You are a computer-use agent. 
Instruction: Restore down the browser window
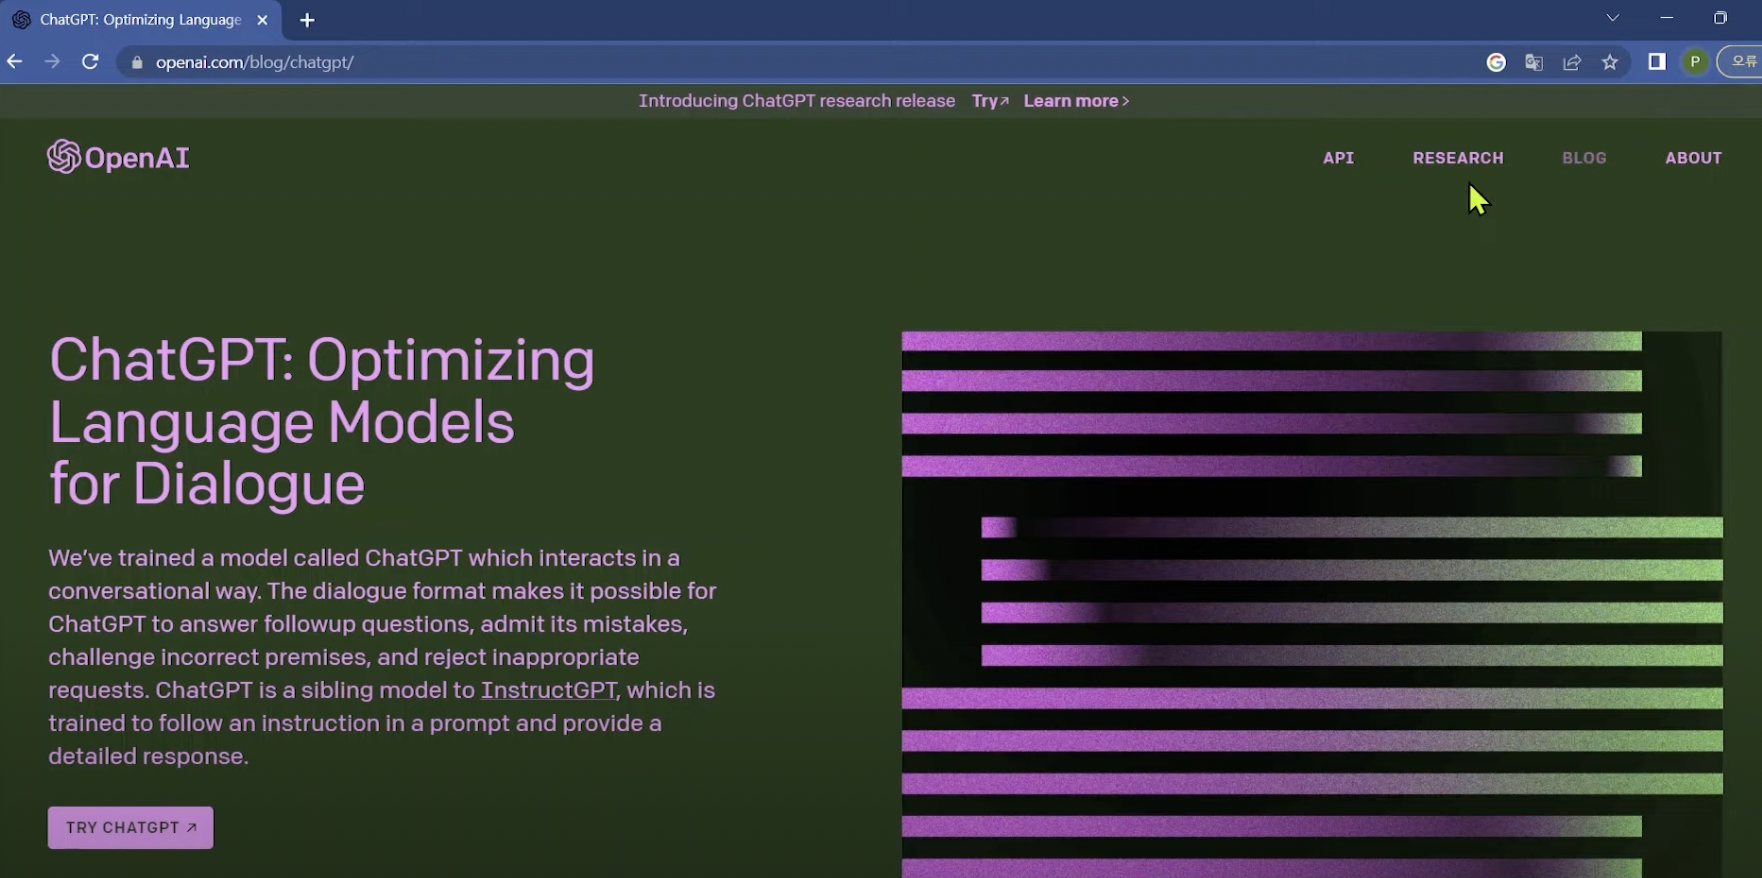tap(1720, 18)
